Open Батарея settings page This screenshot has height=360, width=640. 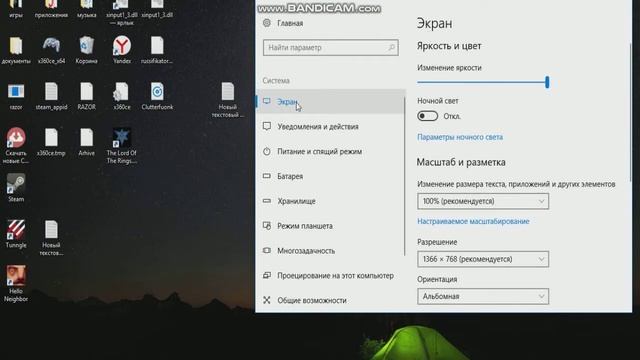tap(330, 176)
